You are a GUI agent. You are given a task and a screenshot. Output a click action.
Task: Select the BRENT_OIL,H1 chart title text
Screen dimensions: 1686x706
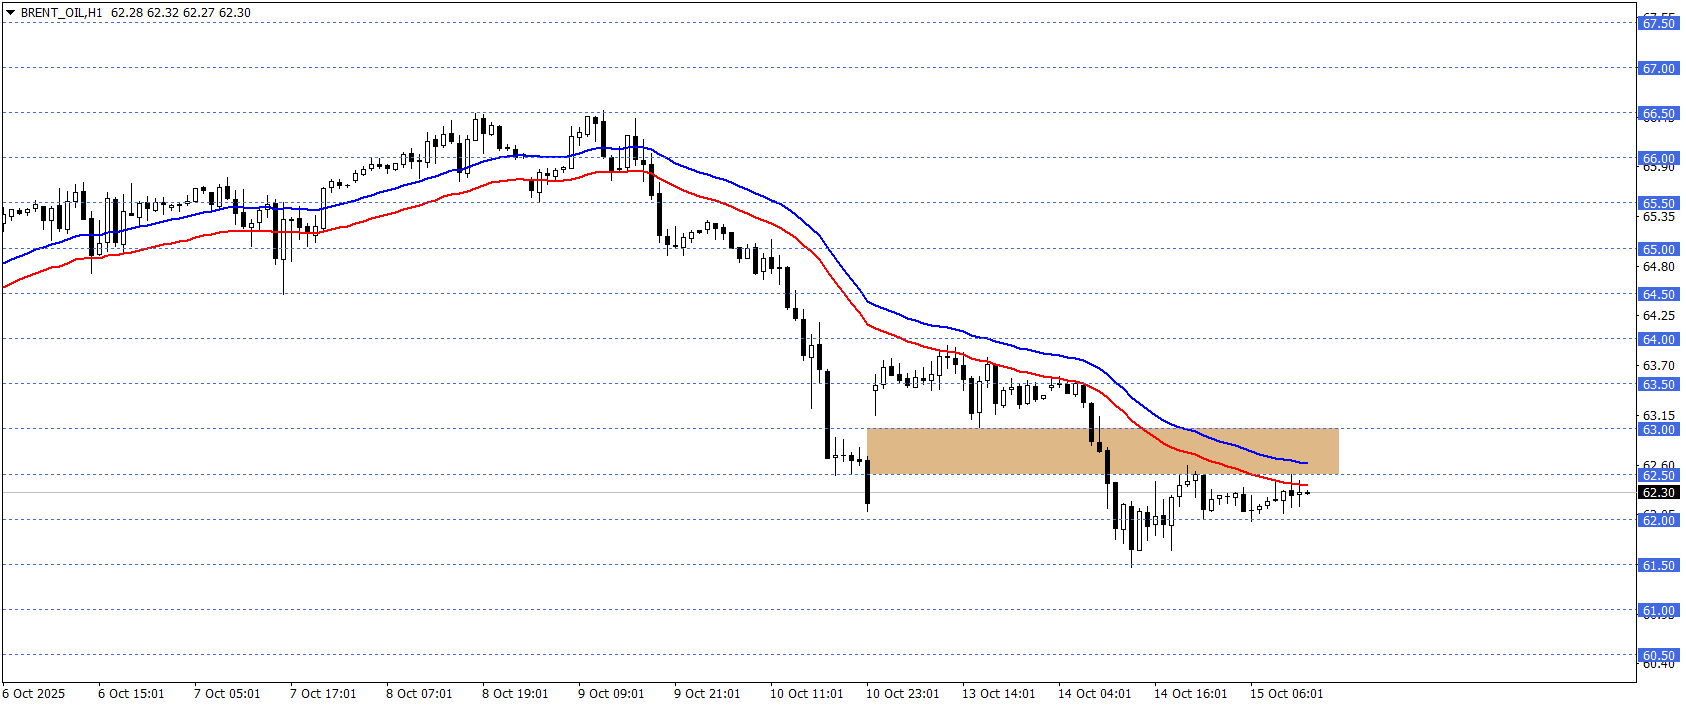coord(61,13)
